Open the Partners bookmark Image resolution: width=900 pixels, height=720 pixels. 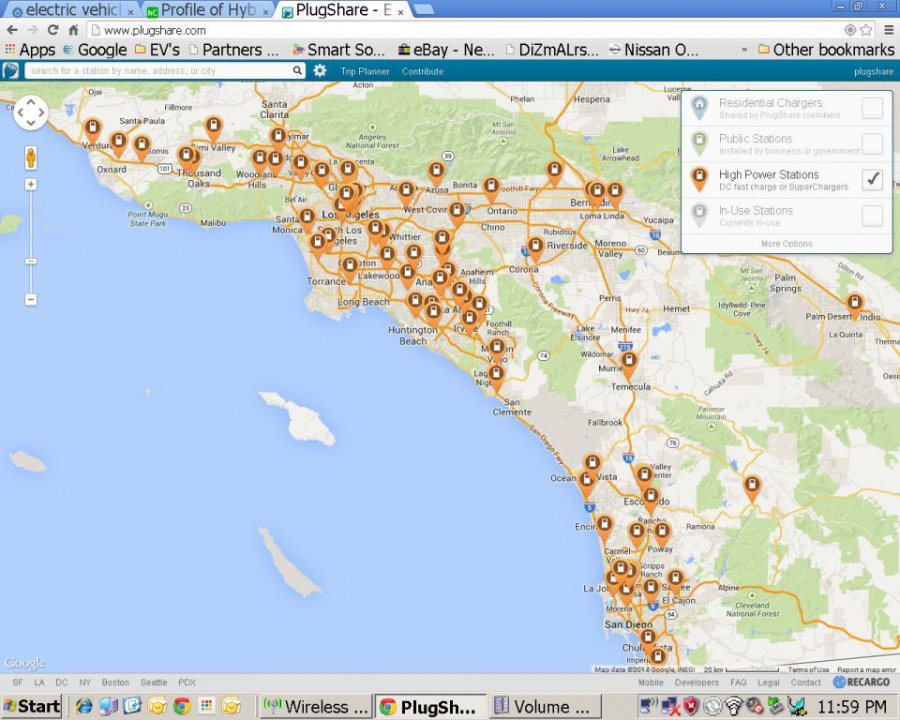[x=234, y=50]
